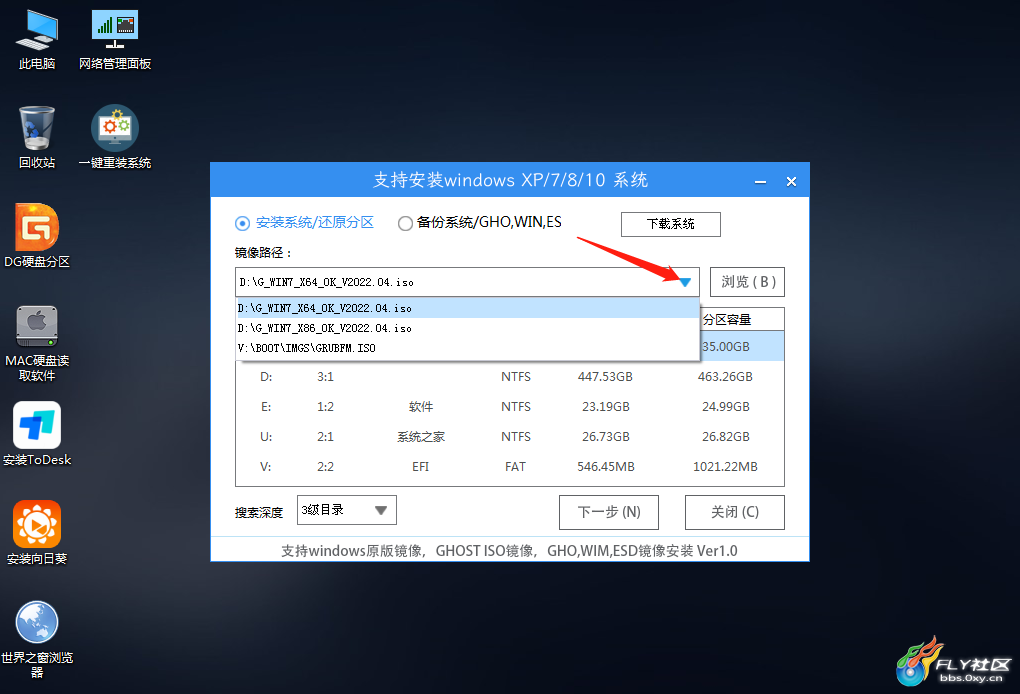The image size is (1020, 694).
Task: Open the DG硬盘分区 DiskGenius icon
Action: (37, 236)
